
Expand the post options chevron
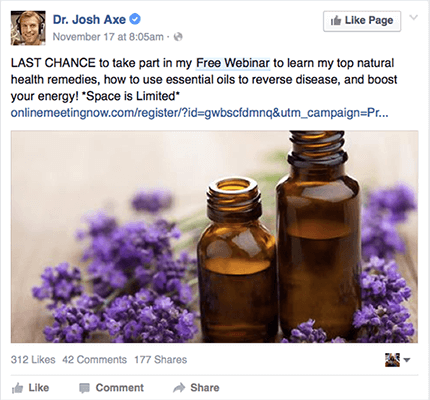click(x=413, y=18)
